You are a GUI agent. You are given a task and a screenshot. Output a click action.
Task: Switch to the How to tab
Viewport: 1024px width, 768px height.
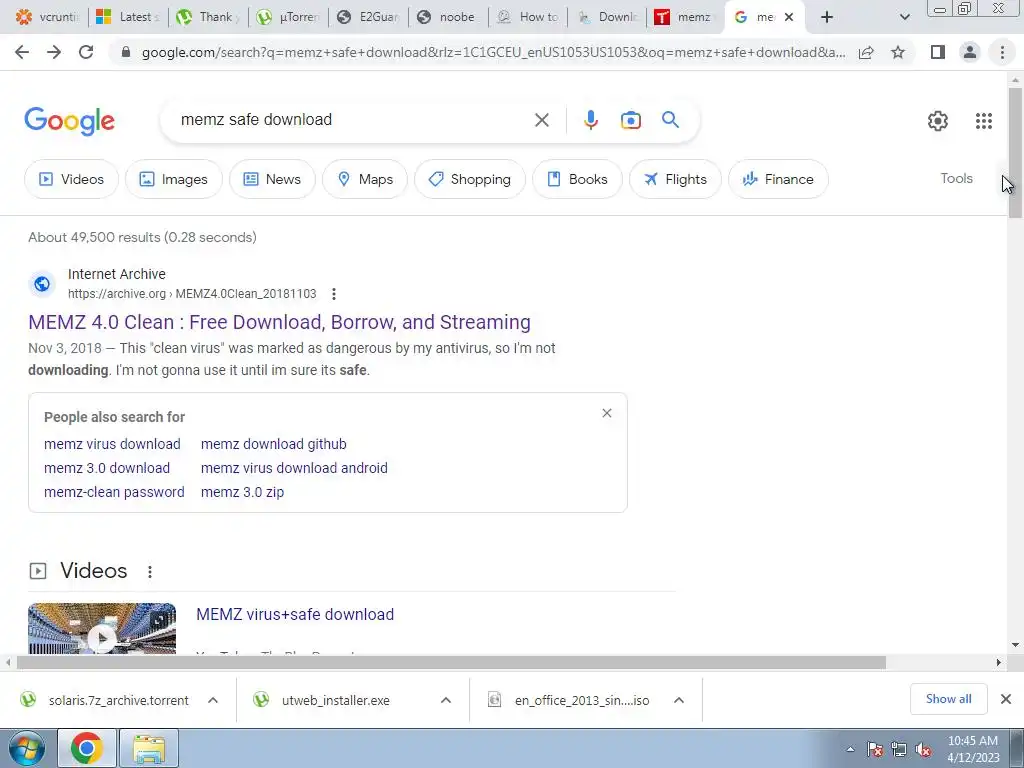[x=528, y=17]
